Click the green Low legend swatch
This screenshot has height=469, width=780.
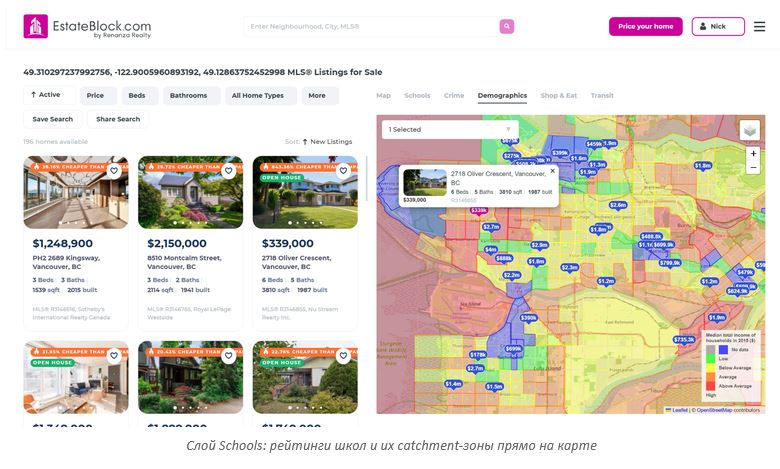[x=710, y=359]
